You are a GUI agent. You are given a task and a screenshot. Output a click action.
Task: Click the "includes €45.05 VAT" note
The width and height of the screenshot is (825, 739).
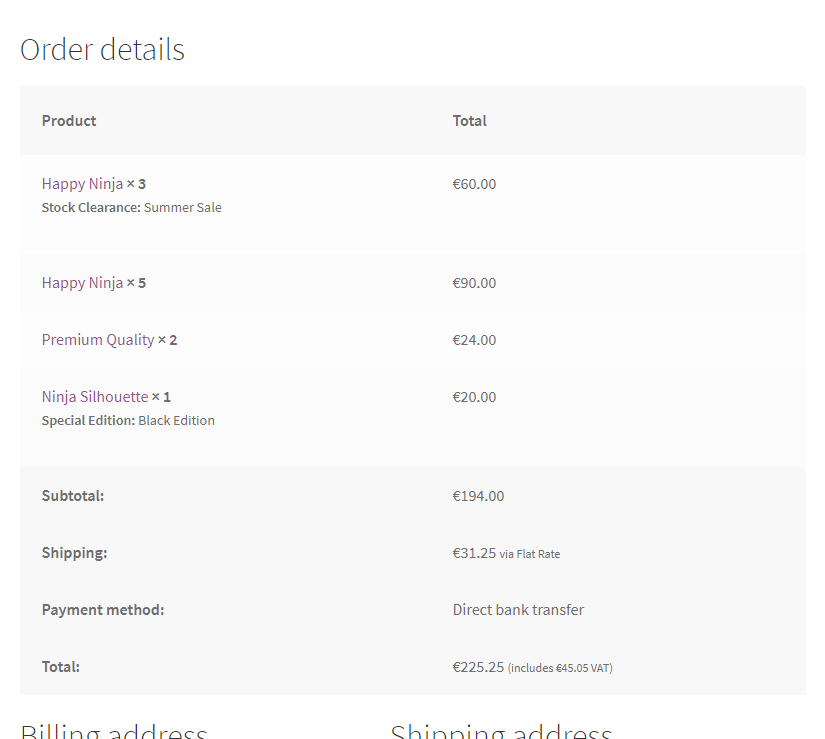click(560, 668)
